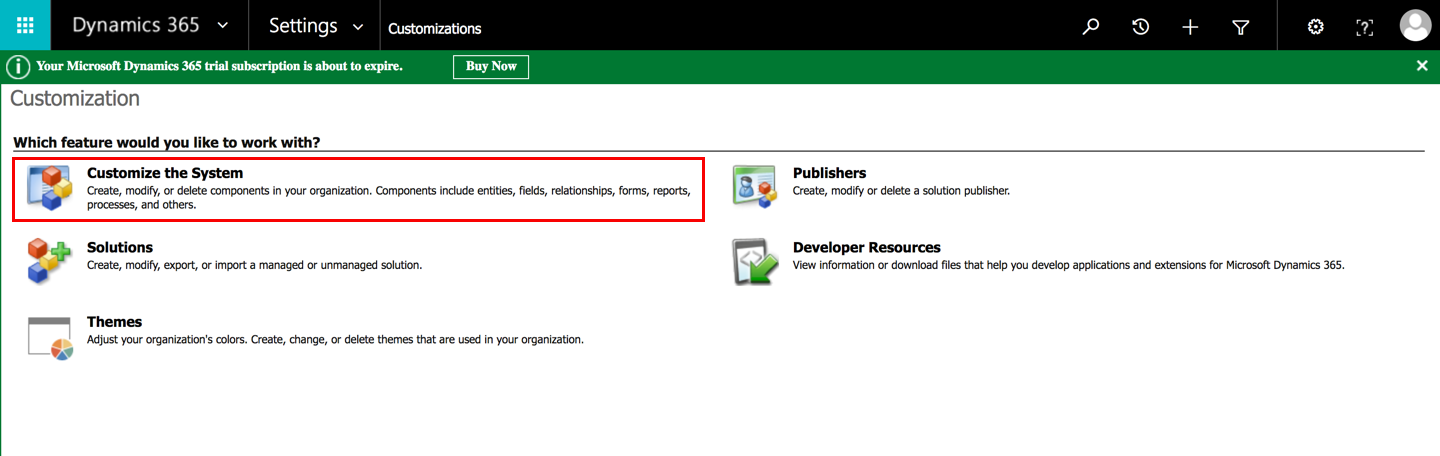Open Customize the System link
Image resolution: width=1440 pixels, height=456 pixels.
165,173
